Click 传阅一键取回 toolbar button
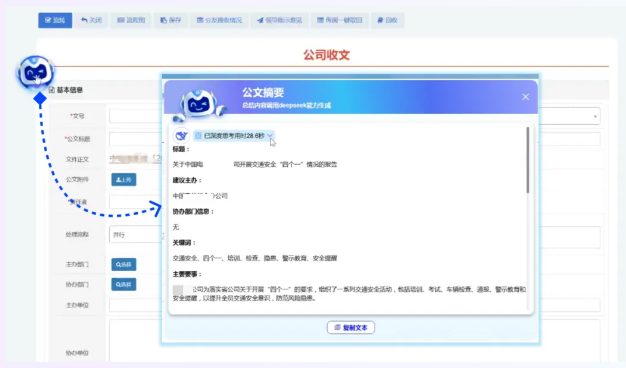626x368 pixels. (340, 20)
